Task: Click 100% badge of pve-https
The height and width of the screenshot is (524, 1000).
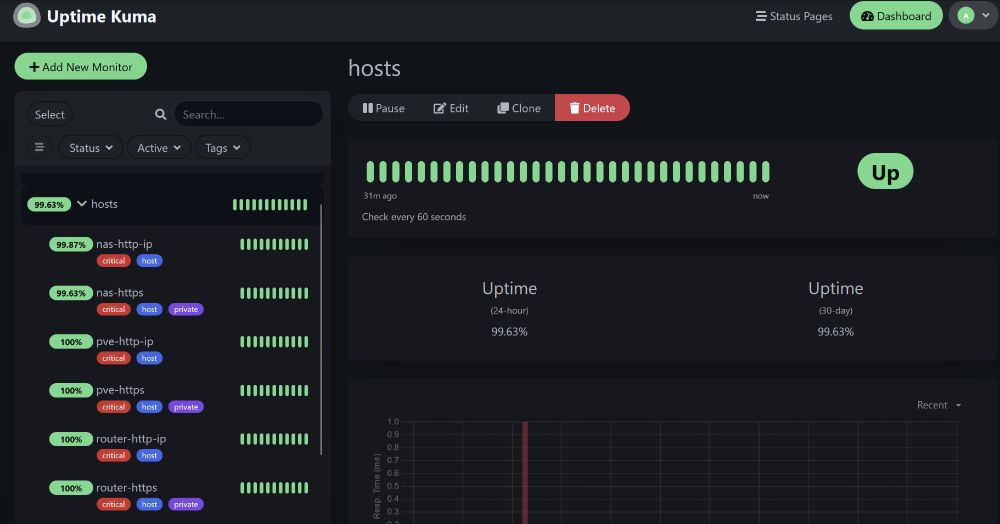Action: coord(71,391)
